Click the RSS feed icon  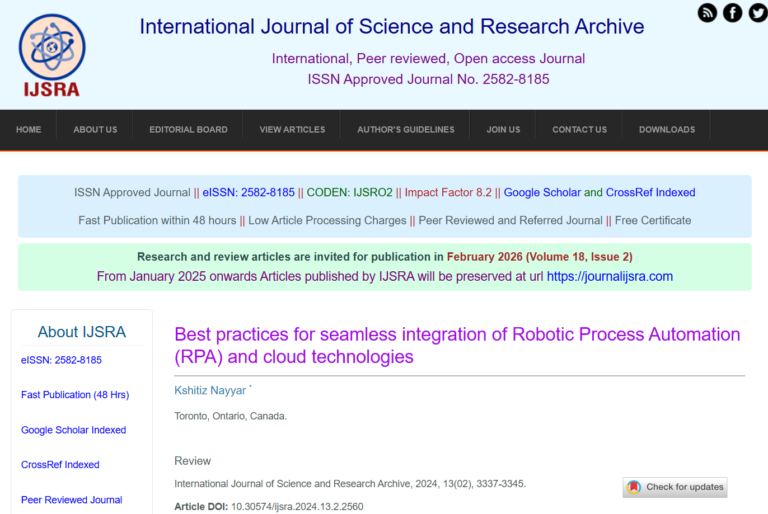(x=707, y=13)
